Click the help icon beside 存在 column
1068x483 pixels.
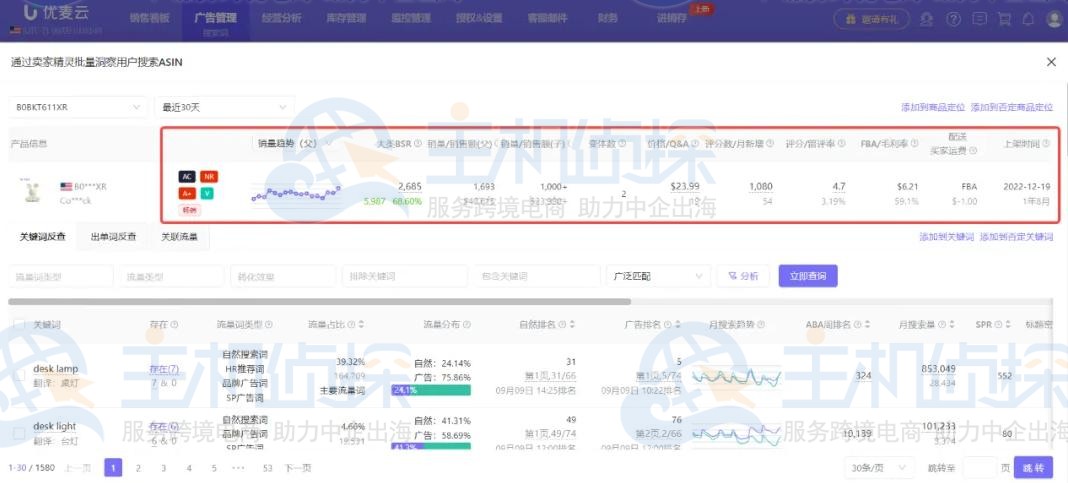pos(175,325)
